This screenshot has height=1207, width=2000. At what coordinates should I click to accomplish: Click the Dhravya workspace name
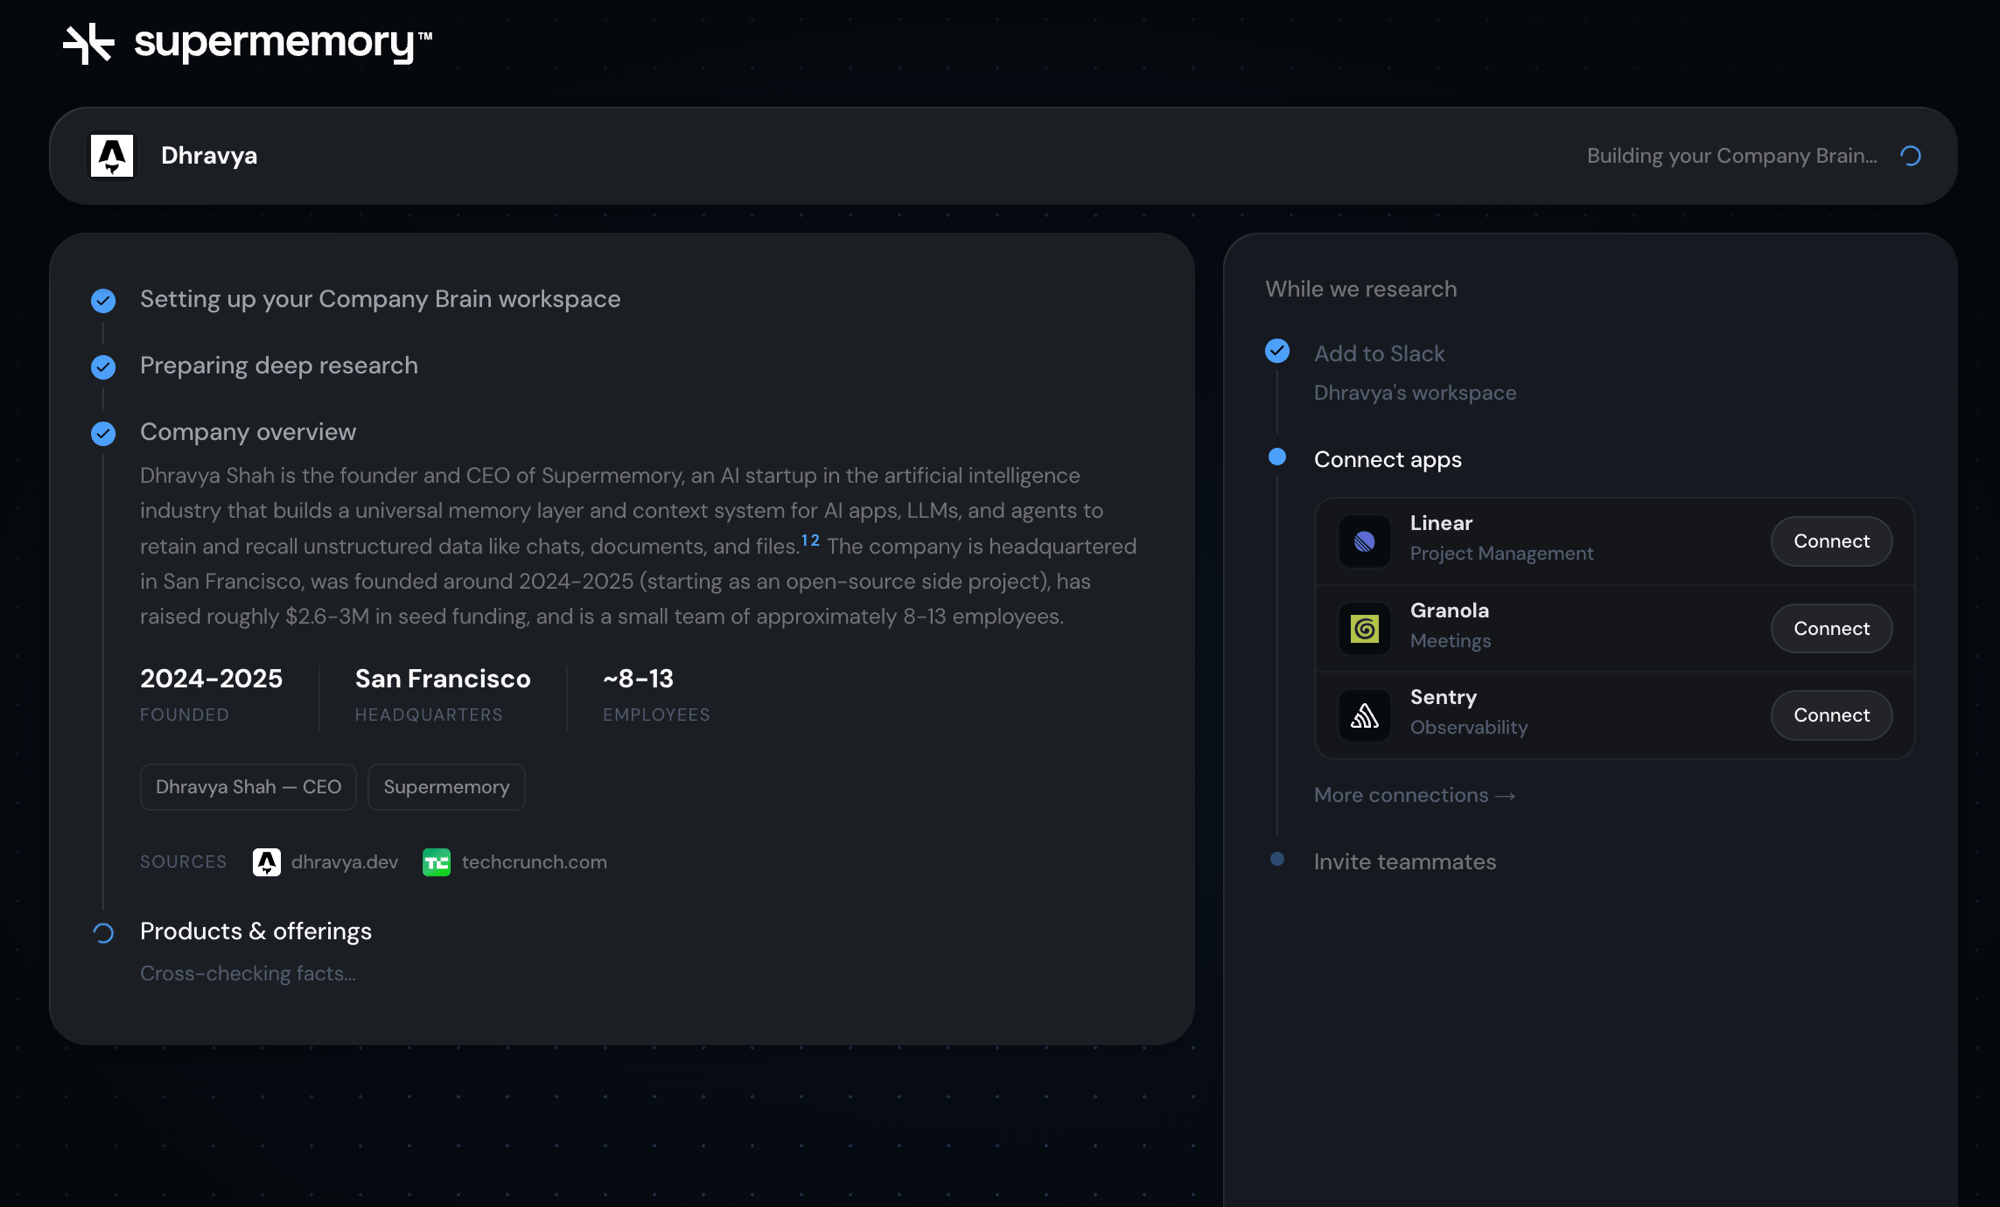tap(209, 156)
